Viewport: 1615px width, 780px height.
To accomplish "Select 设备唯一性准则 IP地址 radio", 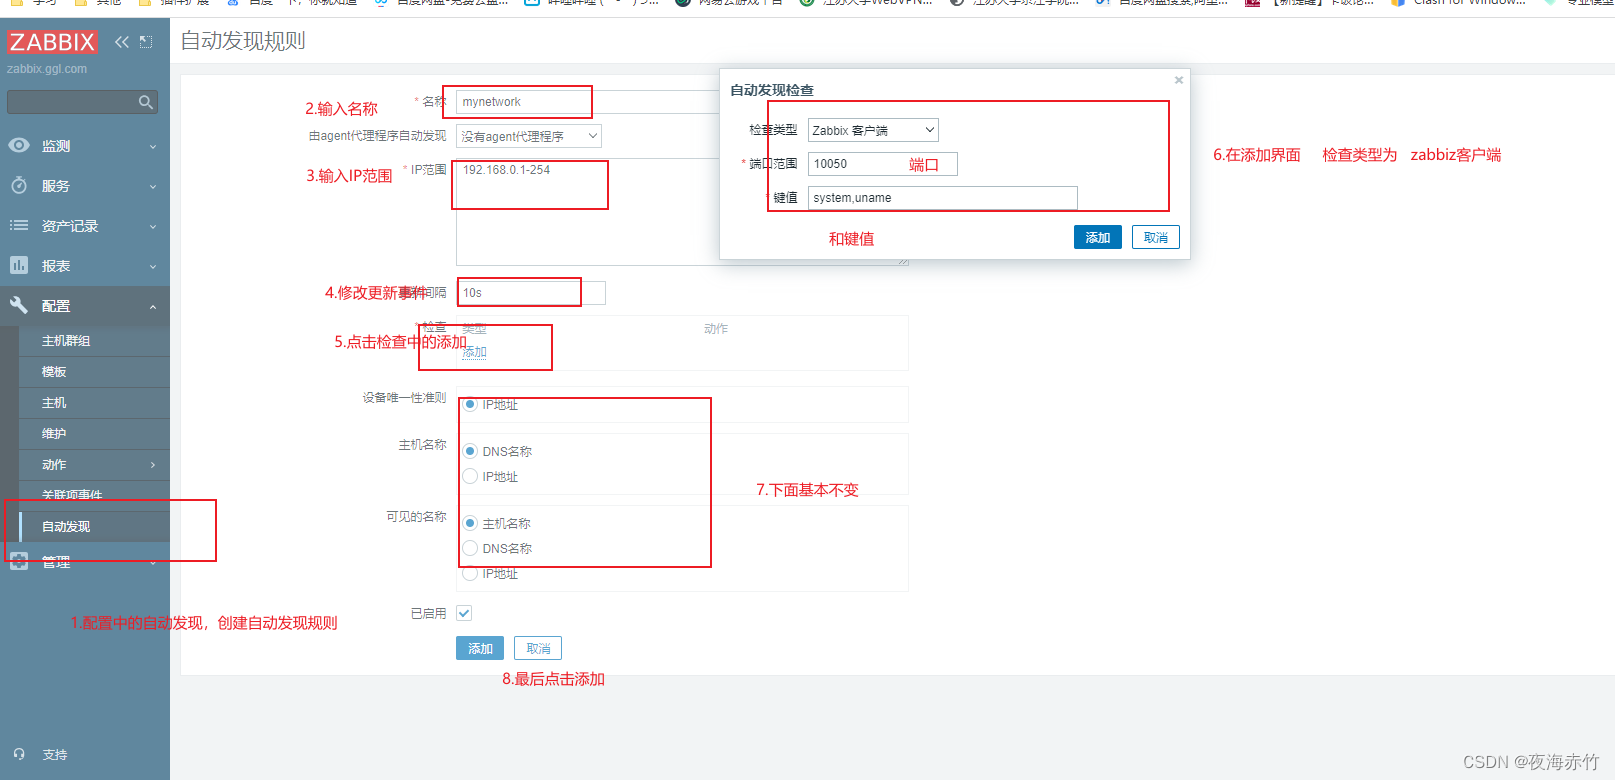I will (x=470, y=405).
